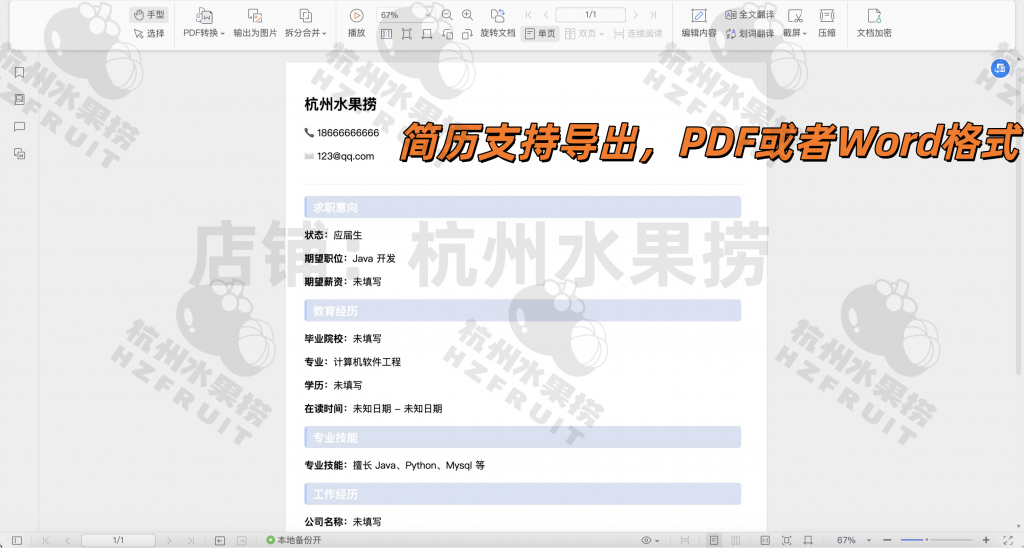Select the Hand tool (手型)
The image size is (1024, 548).
[149, 14]
